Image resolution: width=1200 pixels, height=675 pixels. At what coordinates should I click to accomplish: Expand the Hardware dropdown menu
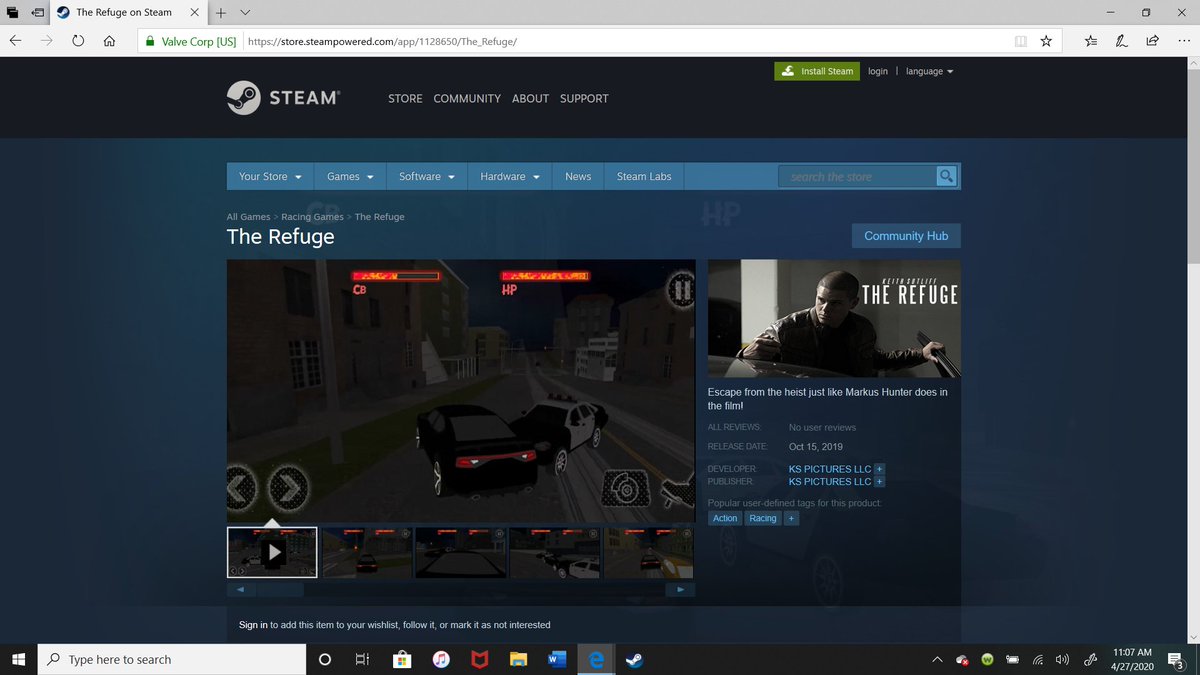(509, 176)
